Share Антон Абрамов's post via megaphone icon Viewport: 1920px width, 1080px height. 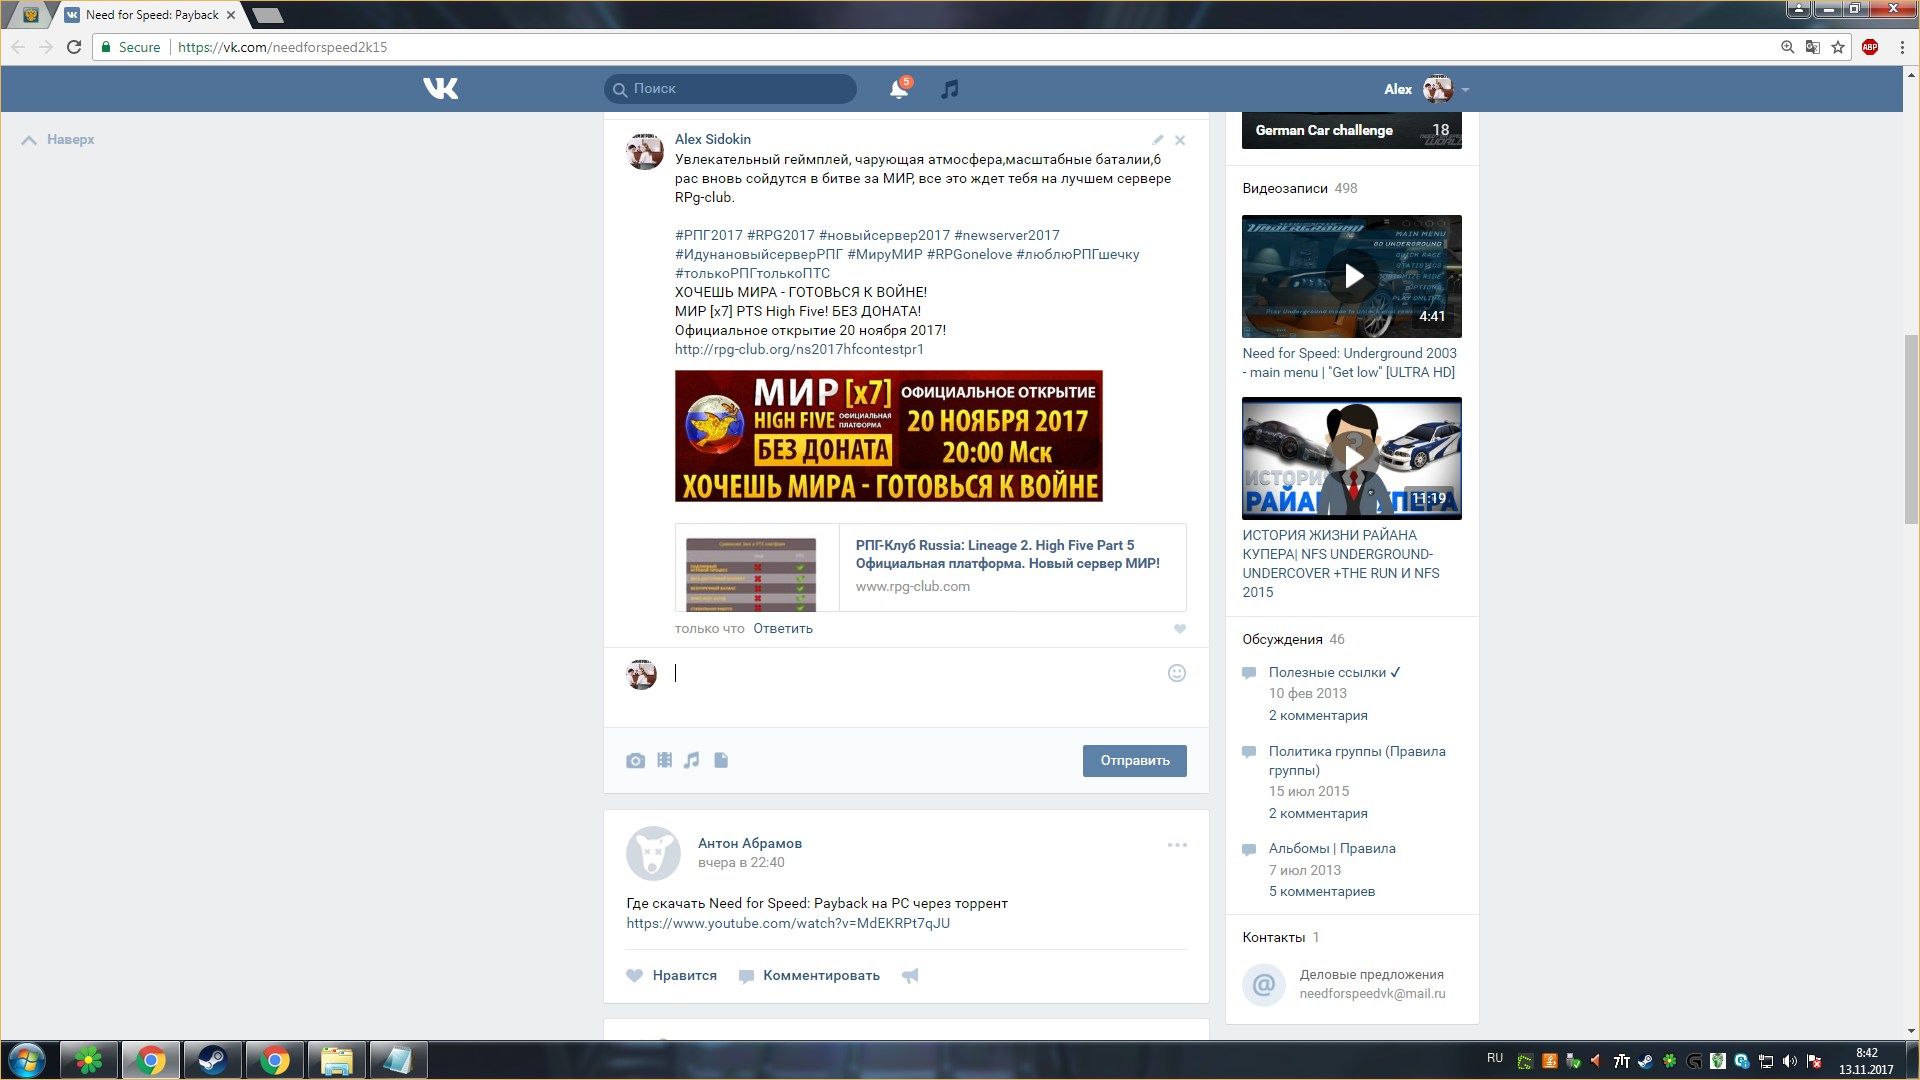pos(910,976)
